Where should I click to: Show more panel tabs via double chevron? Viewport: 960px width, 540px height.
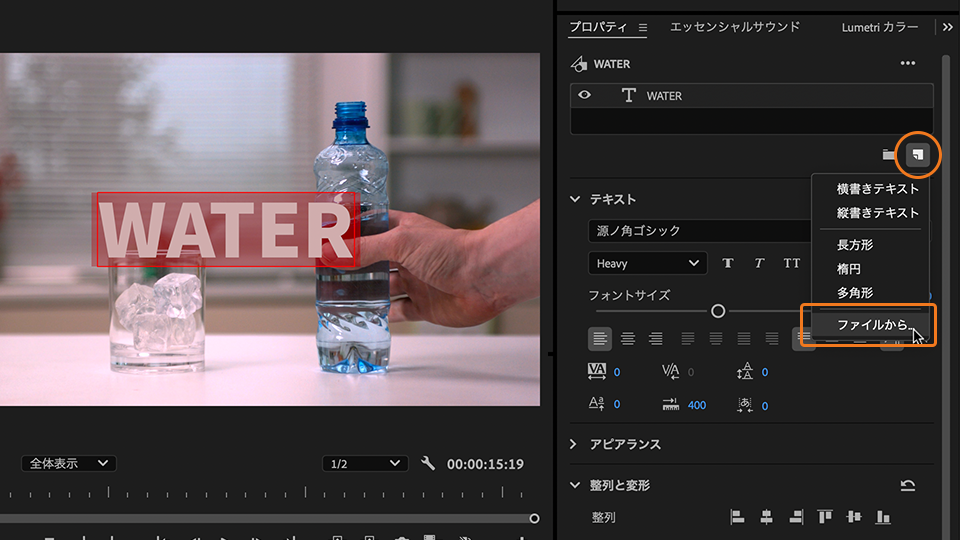point(948,27)
